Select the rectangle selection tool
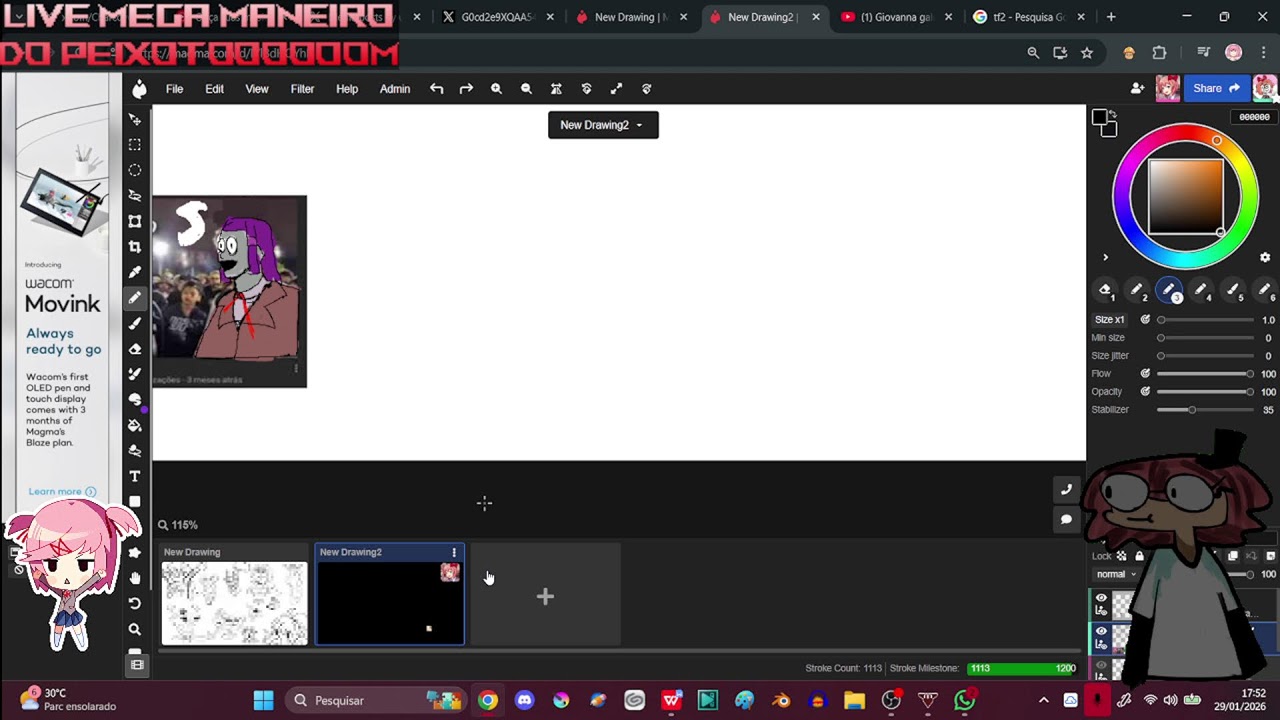 pos(135,145)
